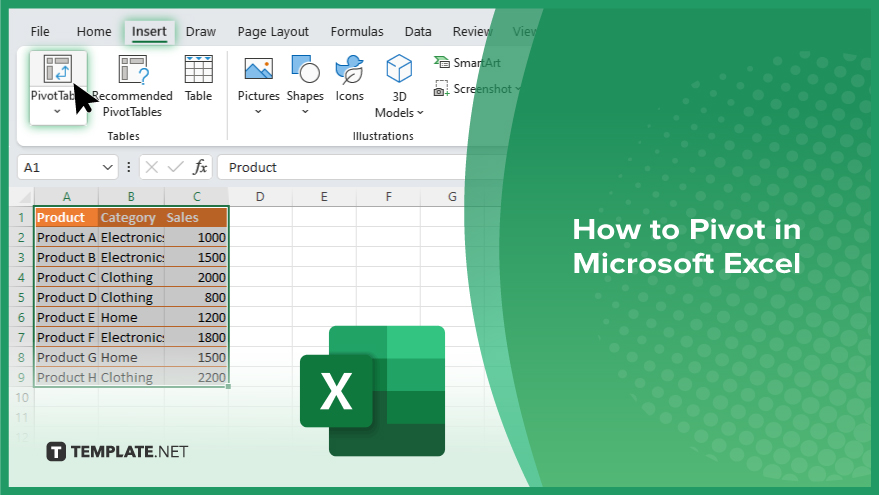Image resolution: width=879 pixels, height=495 pixels.
Task: Expand the Pictures dropdown arrow
Action: [x=258, y=112]
